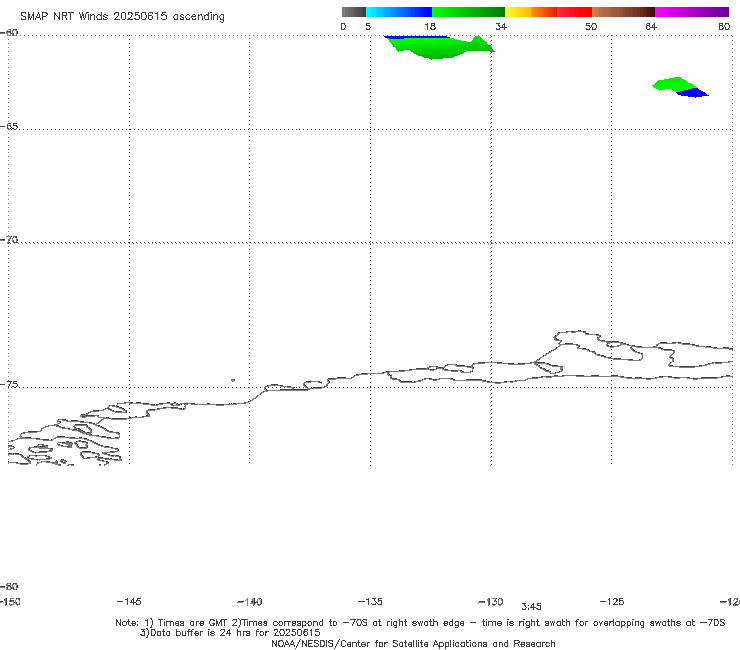
Task: Click the color bar label '50'
Action: point(591,27)
